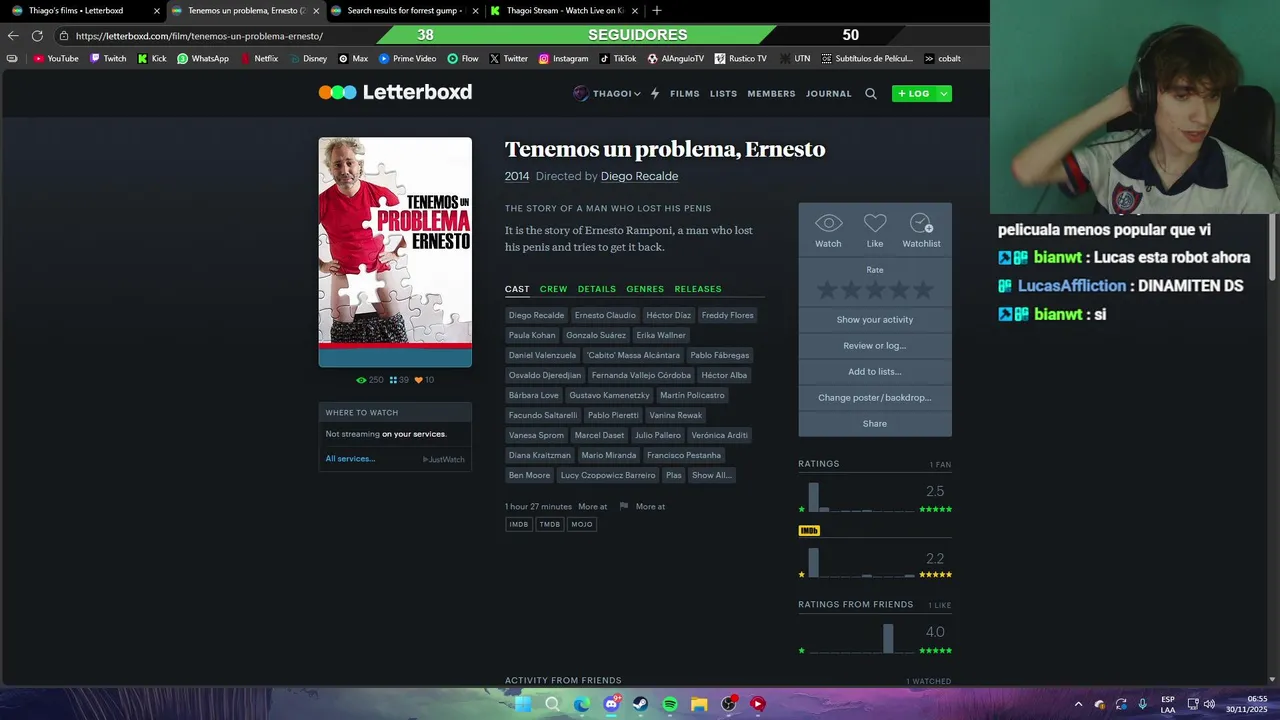Click the report flag icon
This screenshot has height=720, width=1280.
tap(624, 506)
